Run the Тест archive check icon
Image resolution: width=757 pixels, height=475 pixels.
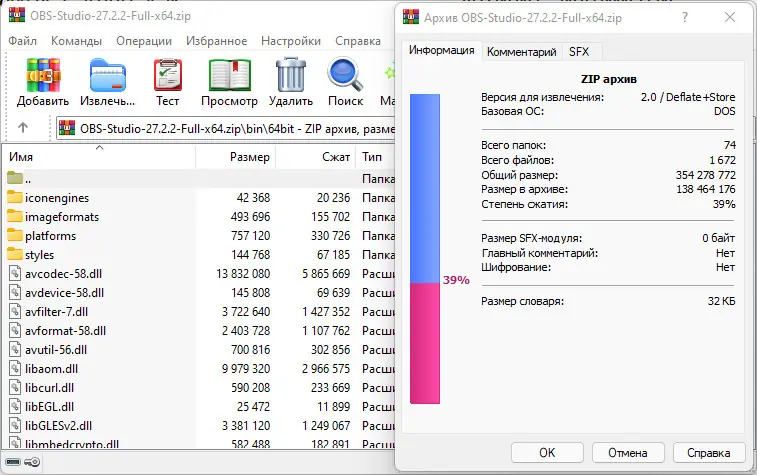[x=168, y=75]
